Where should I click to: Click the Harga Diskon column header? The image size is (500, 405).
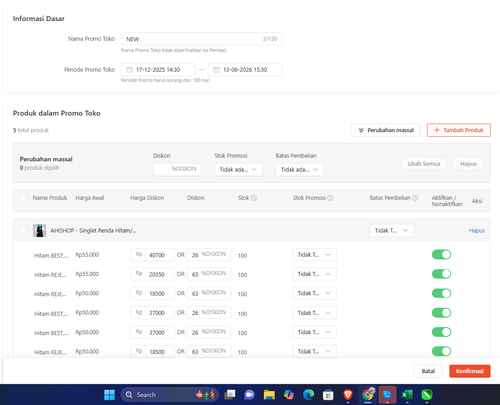pos(147,198)
